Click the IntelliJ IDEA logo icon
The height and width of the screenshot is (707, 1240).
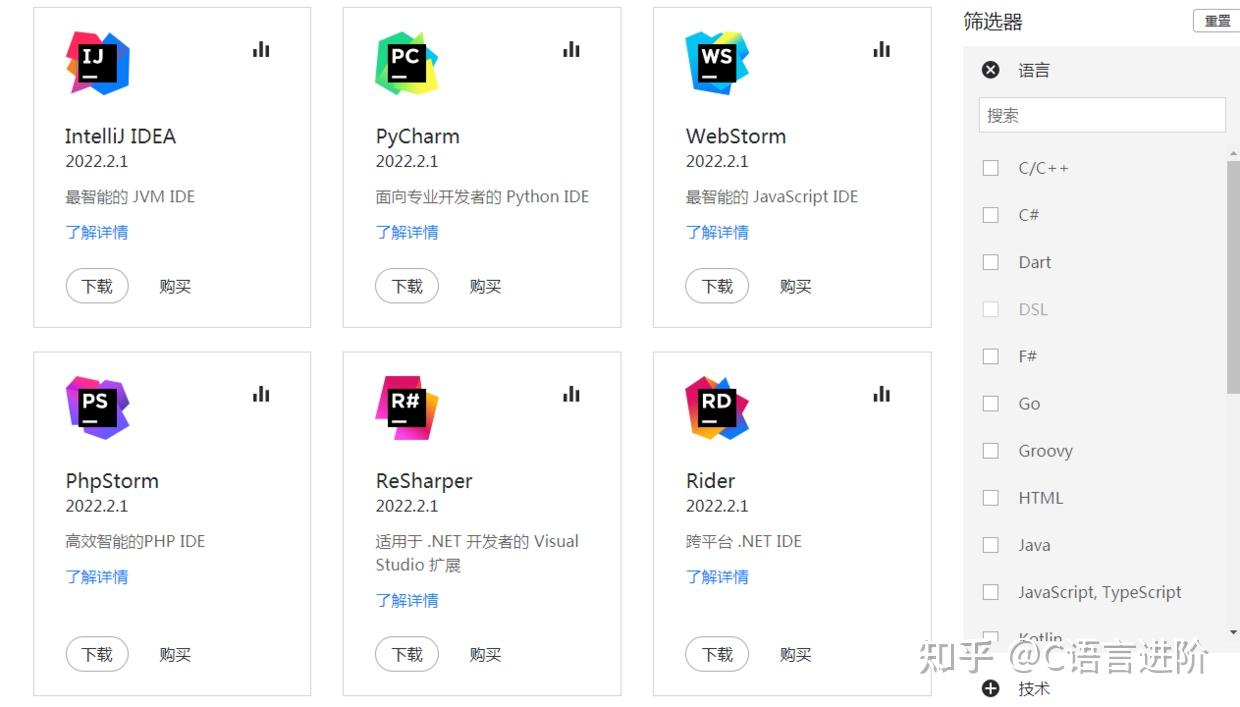tap(98, 63)
